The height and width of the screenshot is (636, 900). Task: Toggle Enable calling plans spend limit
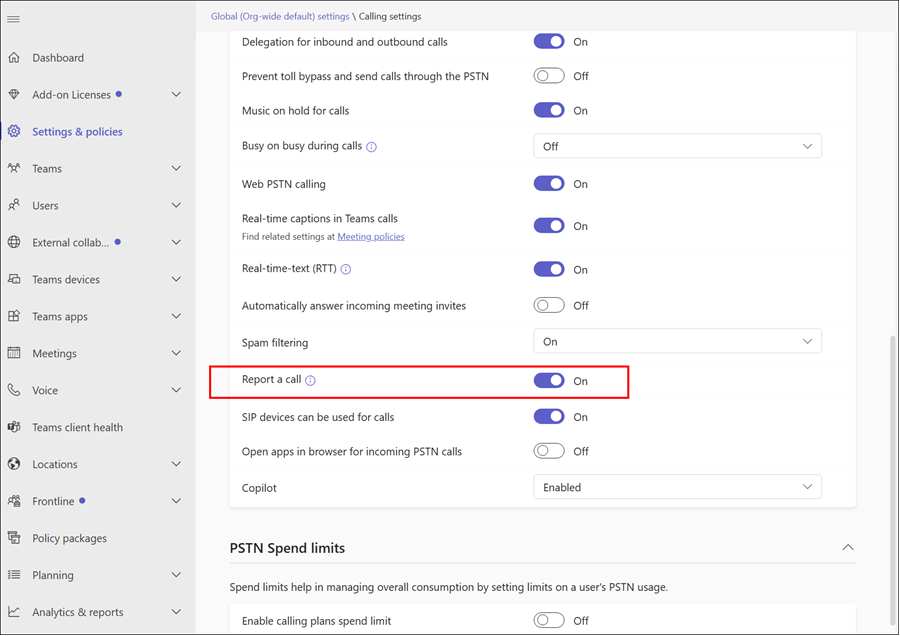tap(549, 621)
